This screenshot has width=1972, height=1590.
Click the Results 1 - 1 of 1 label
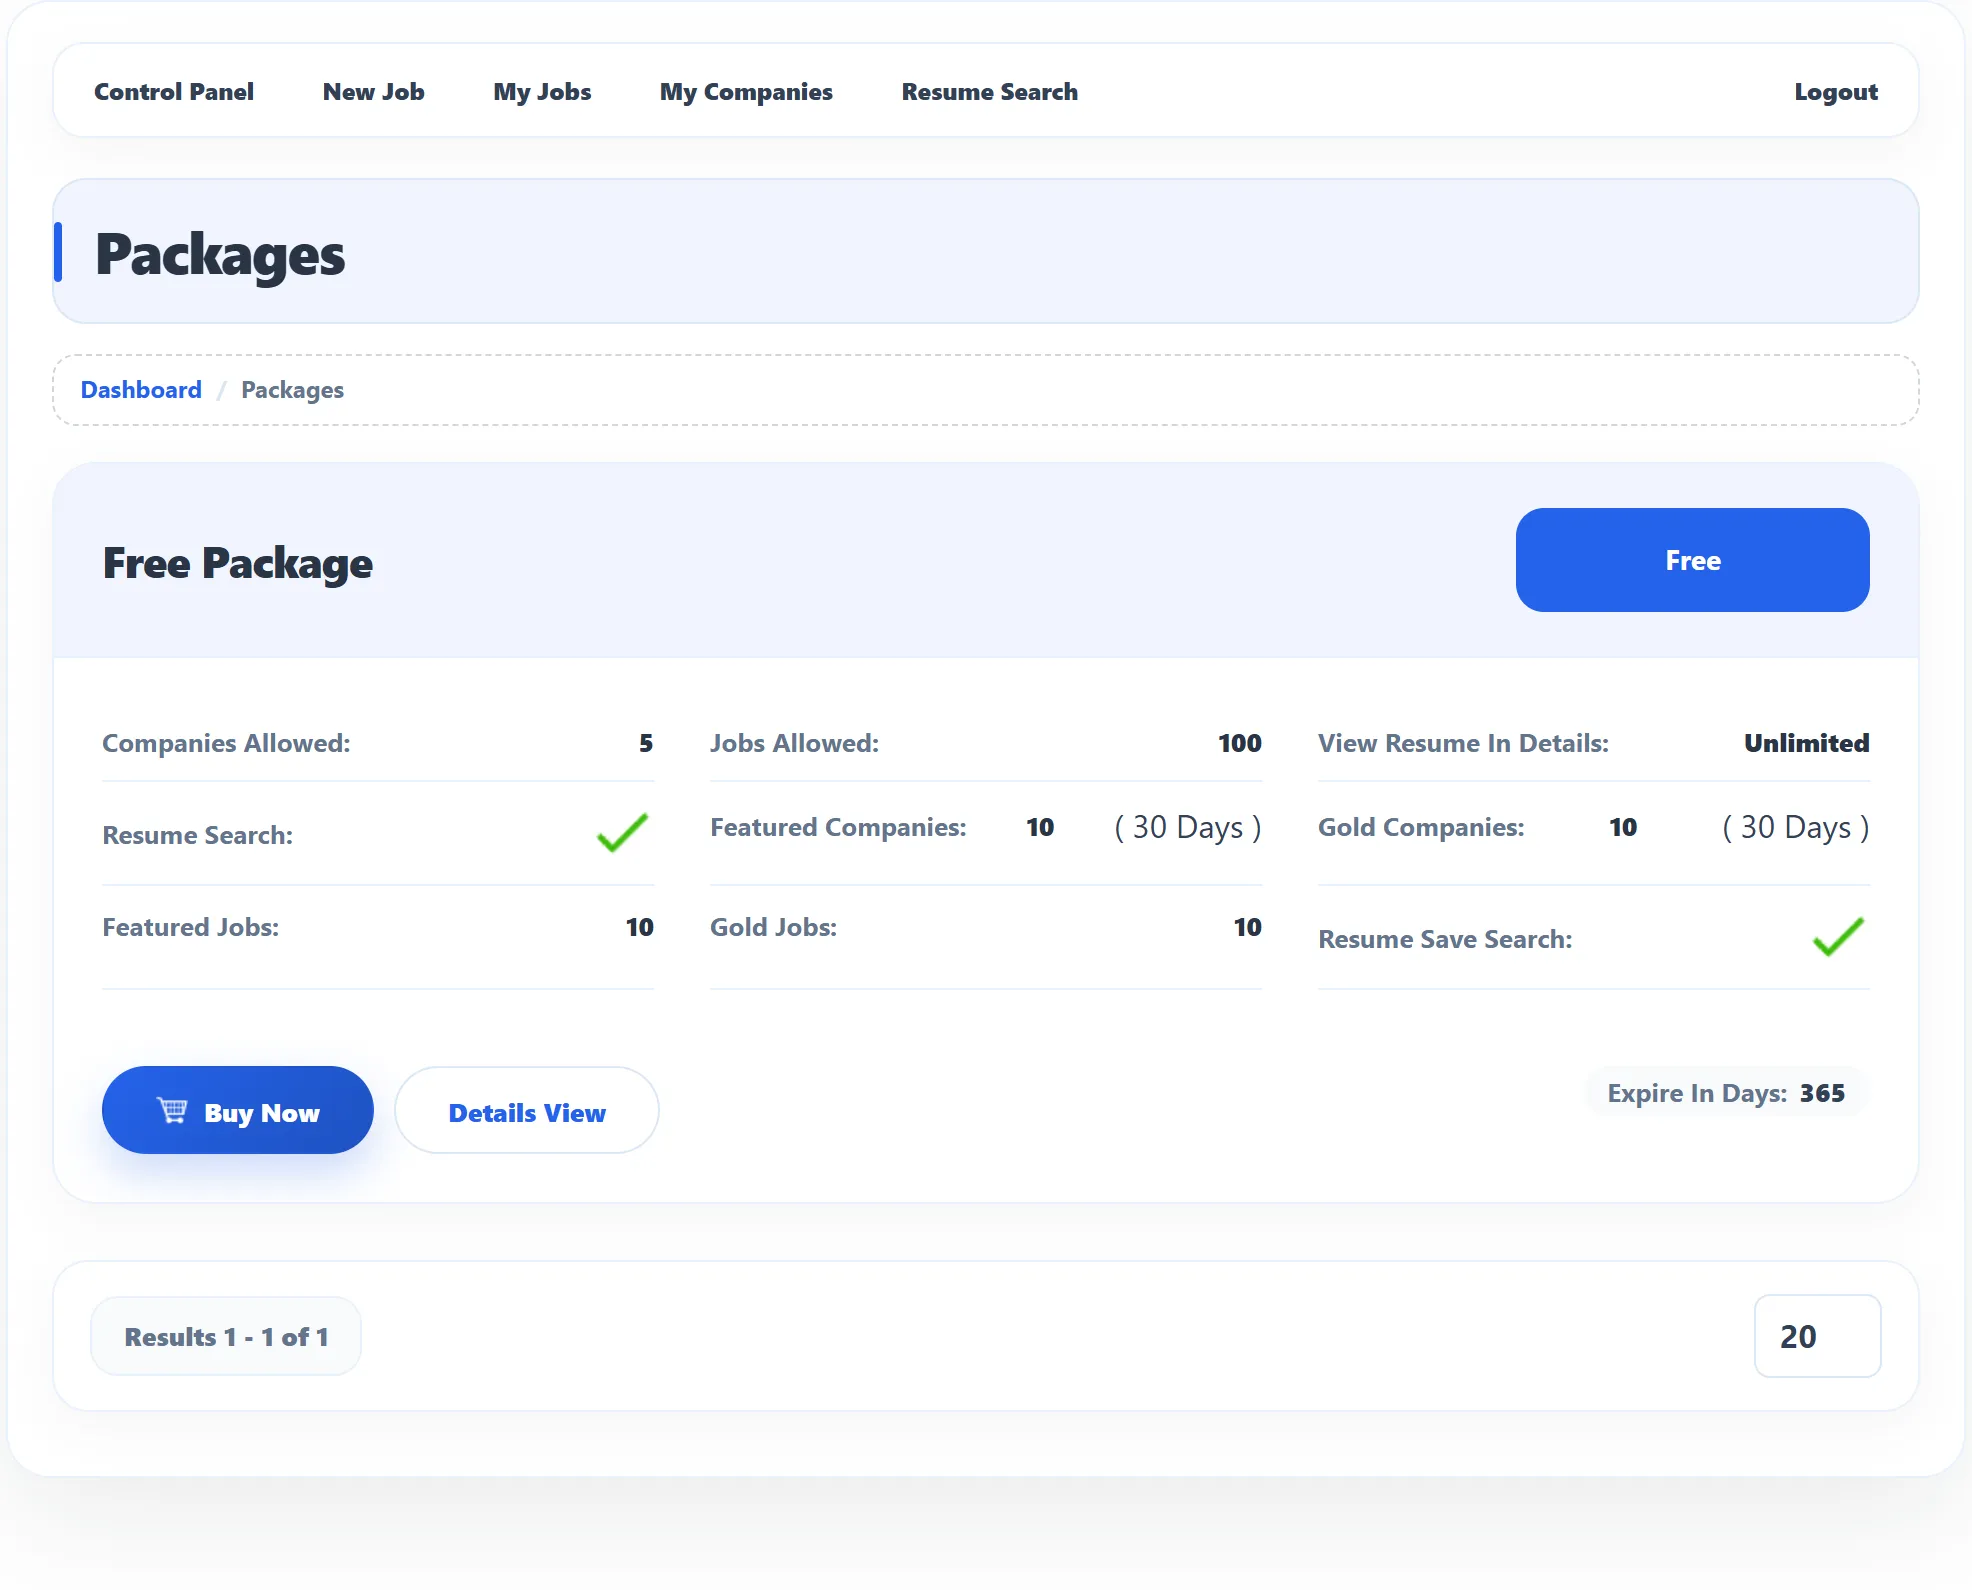(226, 1337)
